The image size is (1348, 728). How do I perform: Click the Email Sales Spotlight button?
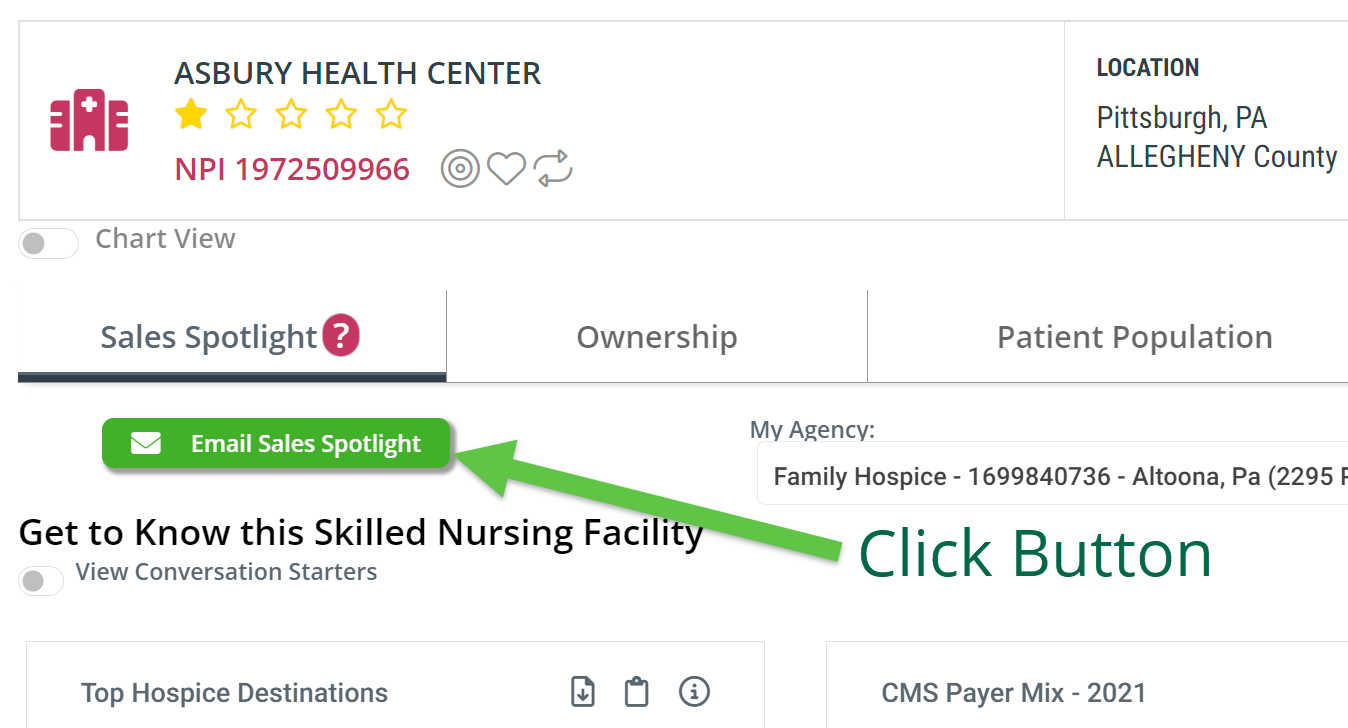(x=276, y=443)
